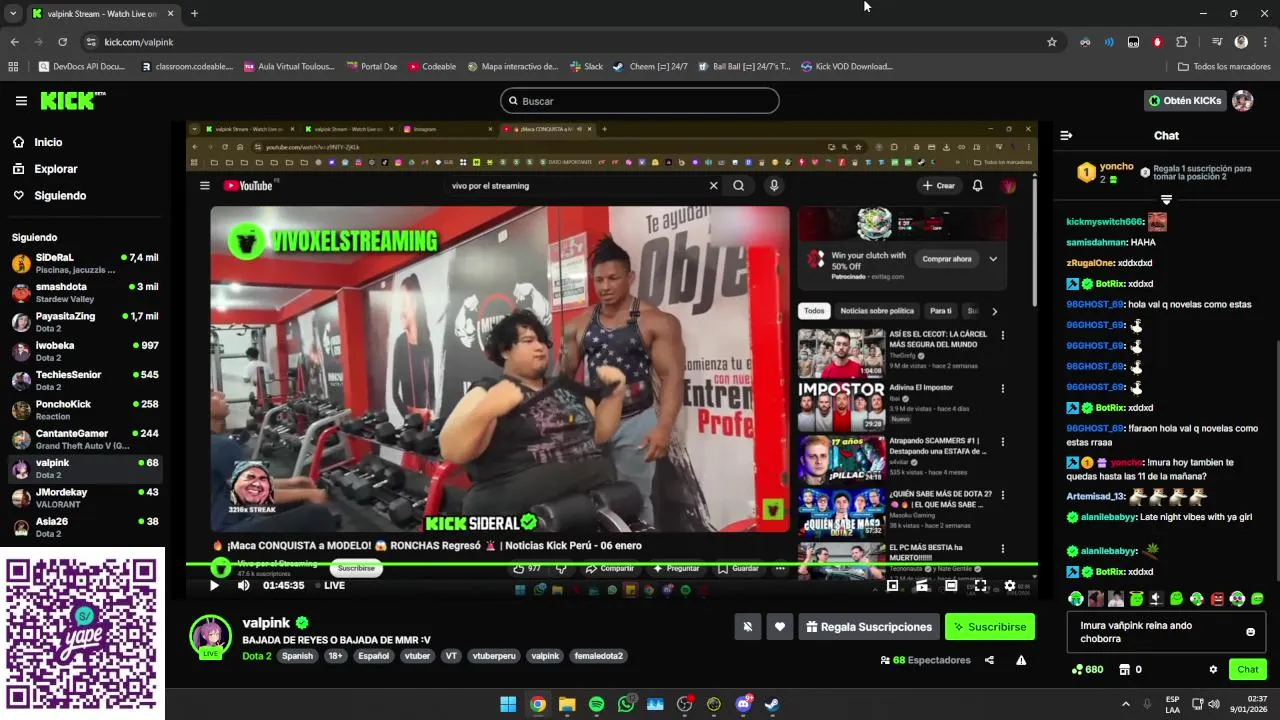The image size is (1280, 720).
Task: Click the green Suscribirse button
Action: (990, 627)
